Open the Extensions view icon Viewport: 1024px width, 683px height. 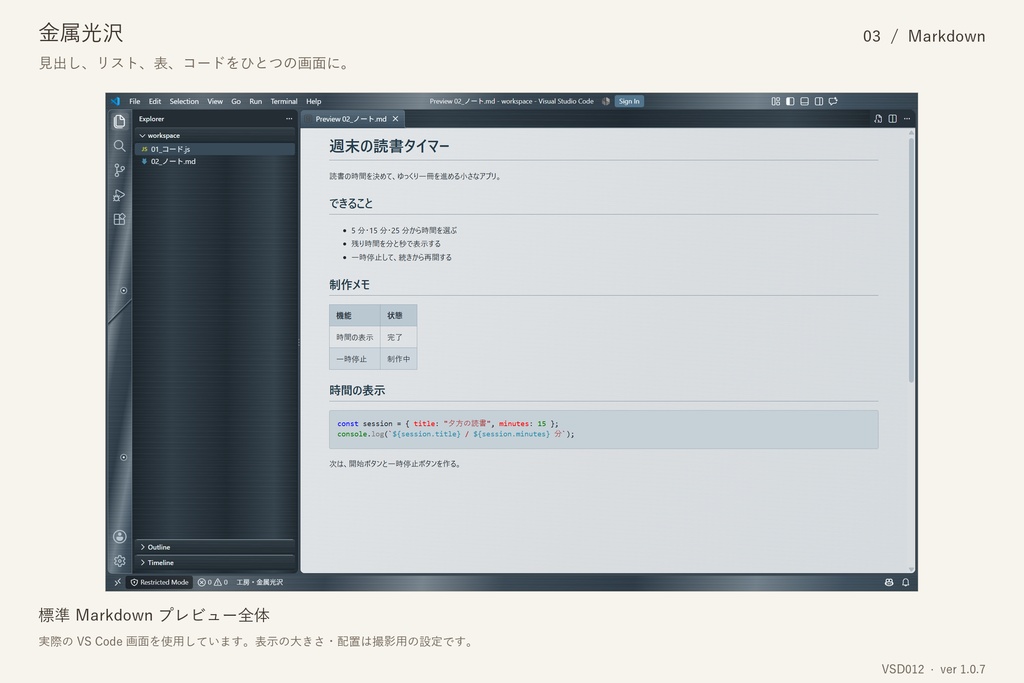(120, 219)
